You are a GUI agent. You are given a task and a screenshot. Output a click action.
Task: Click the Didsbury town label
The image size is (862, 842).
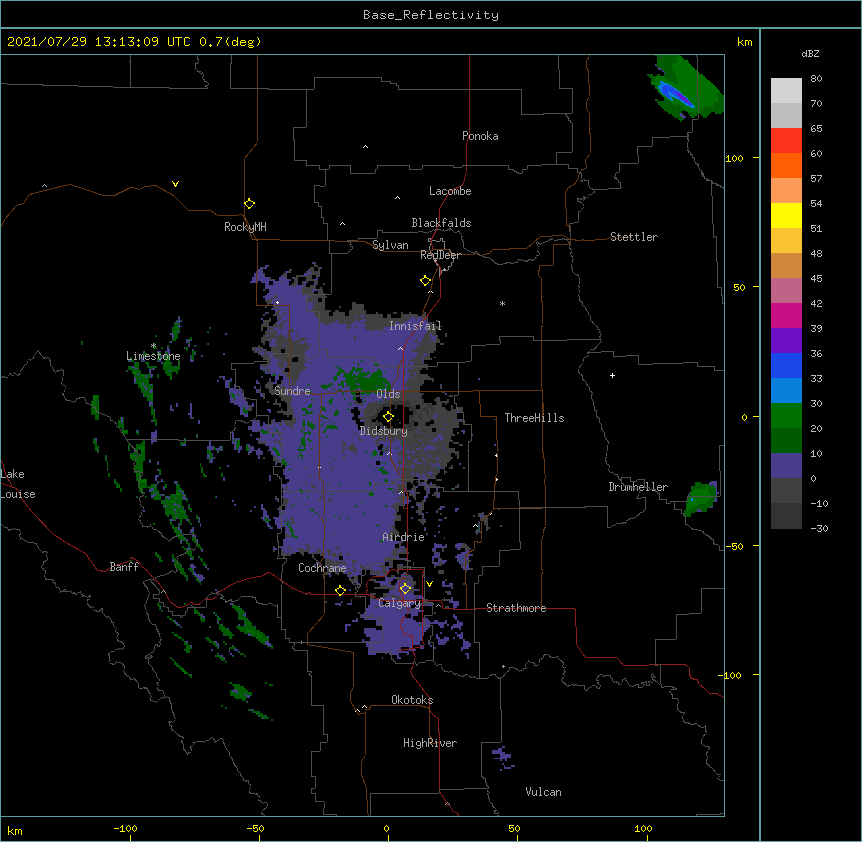(384, 431)
